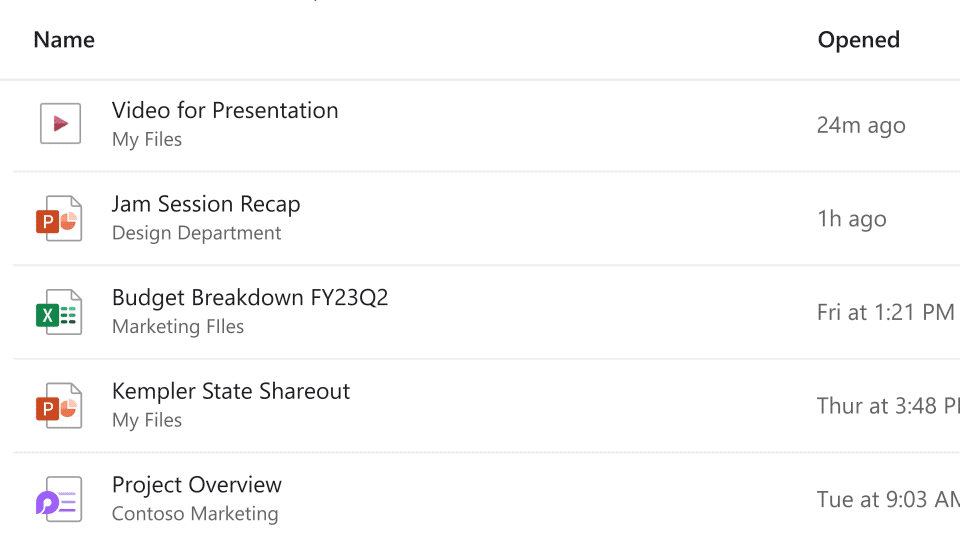Click the video file icon for Video for Presentation
The width and height of the screenshot is (960, 540).
coord(60,124)
